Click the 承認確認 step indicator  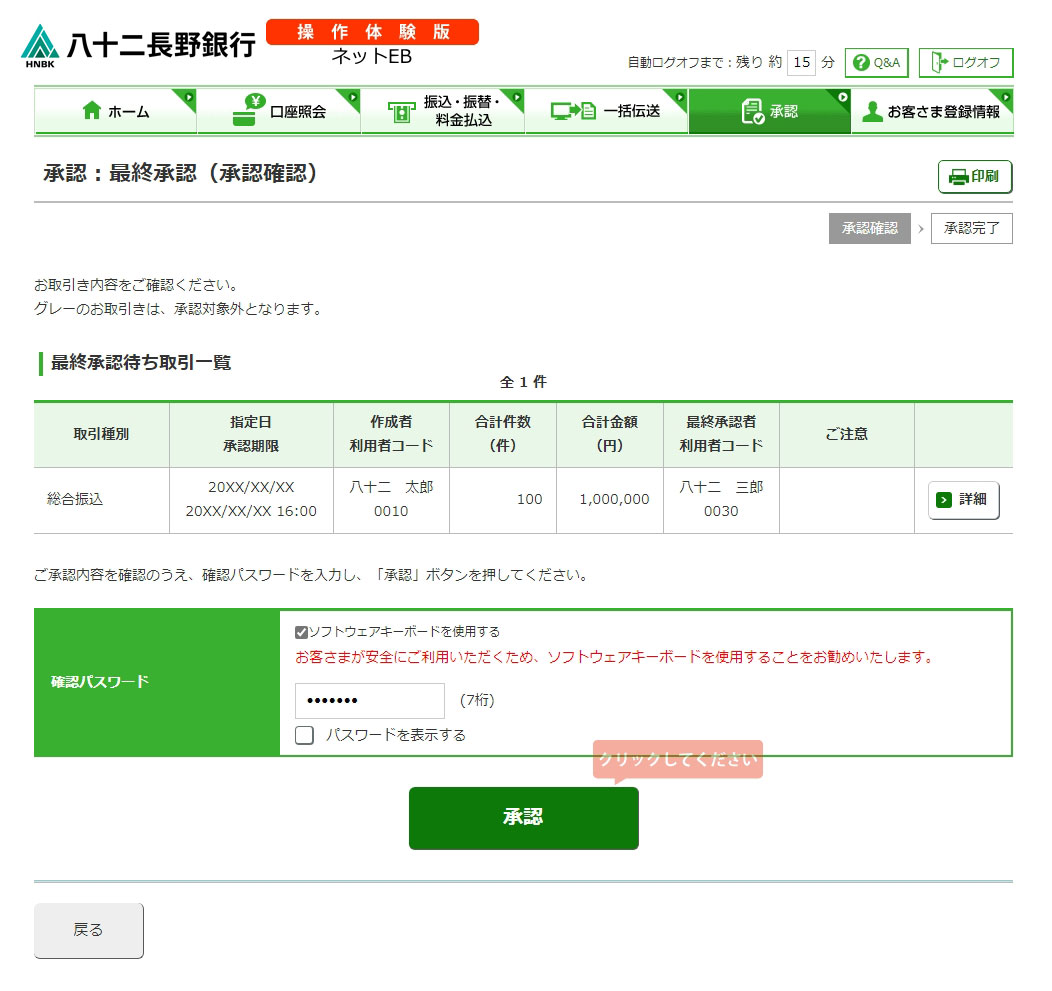click(x=869, y=228)
